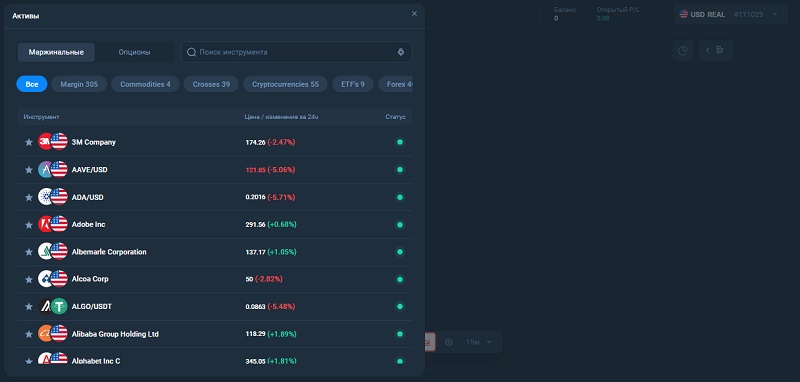The height and width of the screenshot is (382, 800).
Task: Toggle favorite star for ALGO/USDT
Action: pyautogui.click(x=29, y=307)
